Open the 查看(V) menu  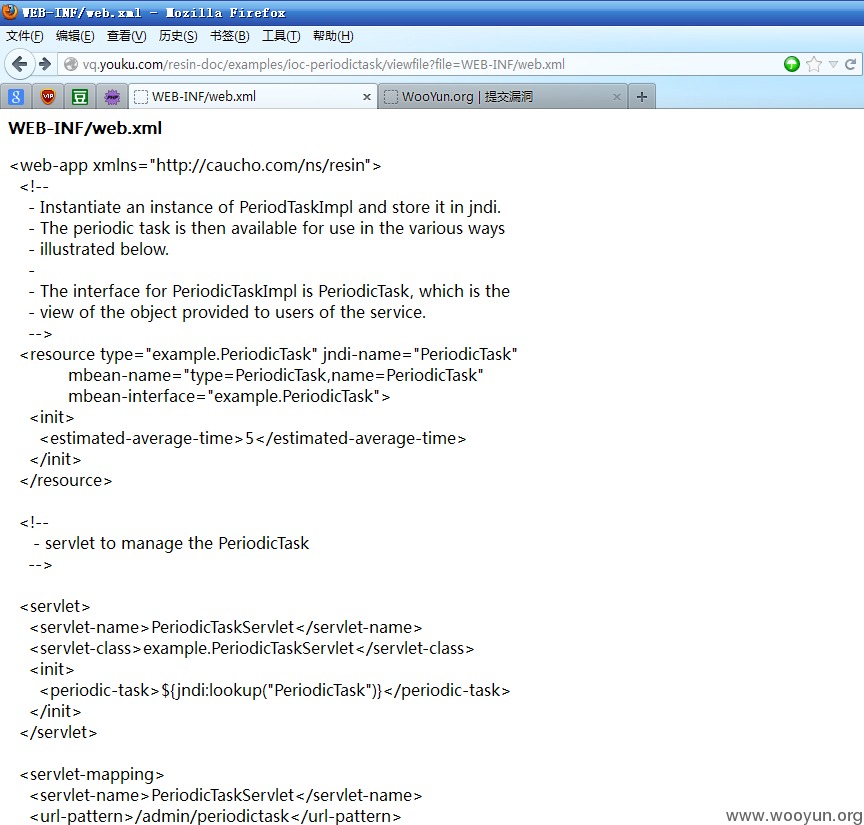pyautogui.click(x=126, y=36)
